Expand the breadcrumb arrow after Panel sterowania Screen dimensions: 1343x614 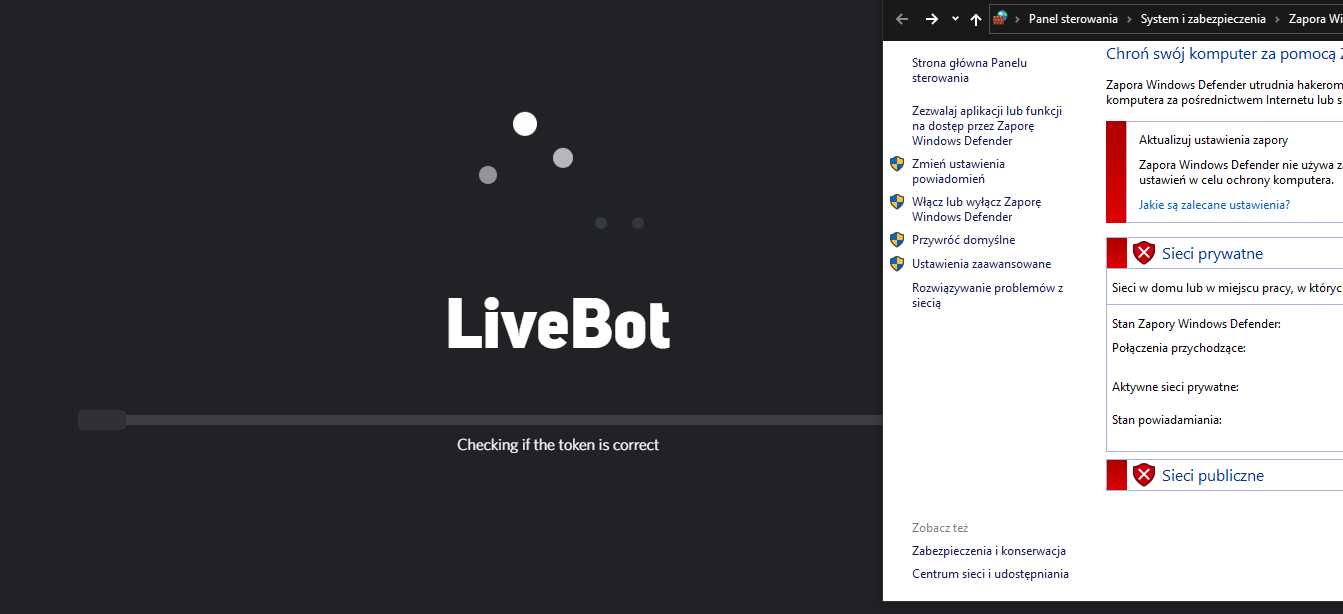(1130, 18)
